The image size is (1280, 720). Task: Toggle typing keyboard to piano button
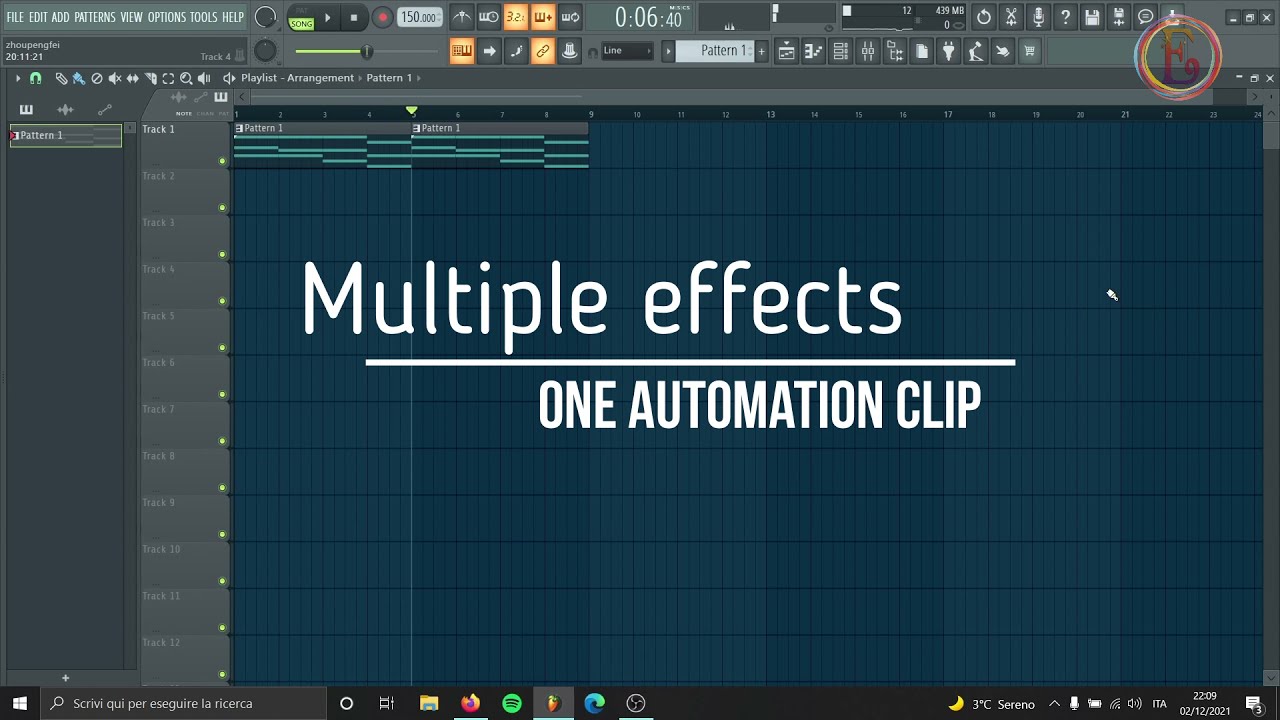pos(462,51)
